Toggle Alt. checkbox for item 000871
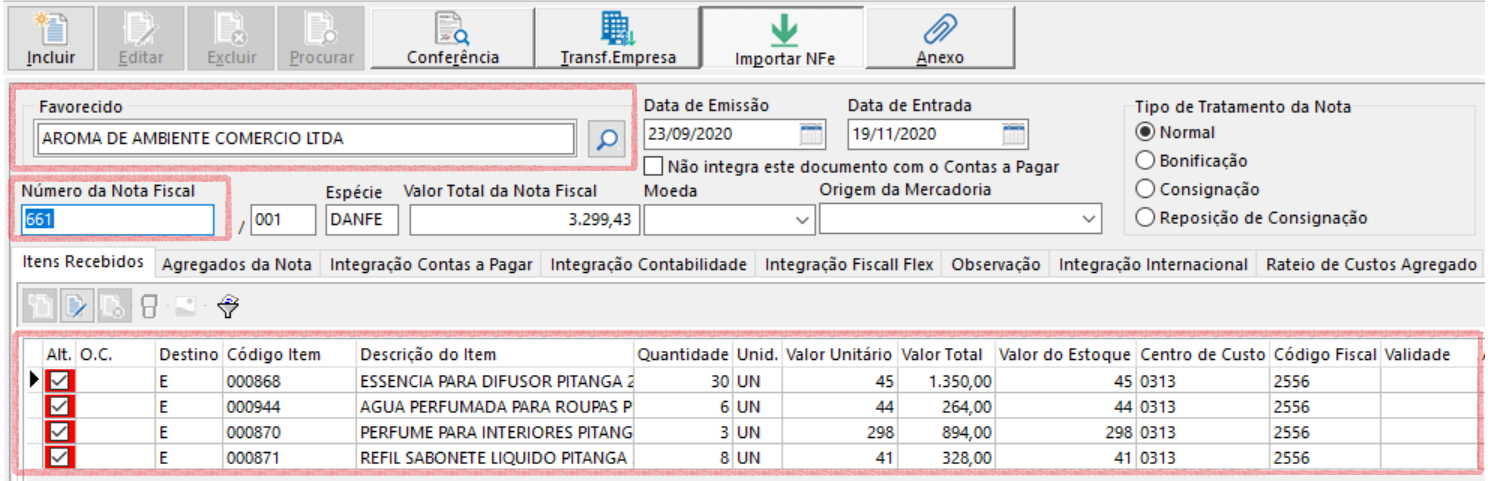The width and height of the screenshot is (1488, 481). click(x=60, y=458)
